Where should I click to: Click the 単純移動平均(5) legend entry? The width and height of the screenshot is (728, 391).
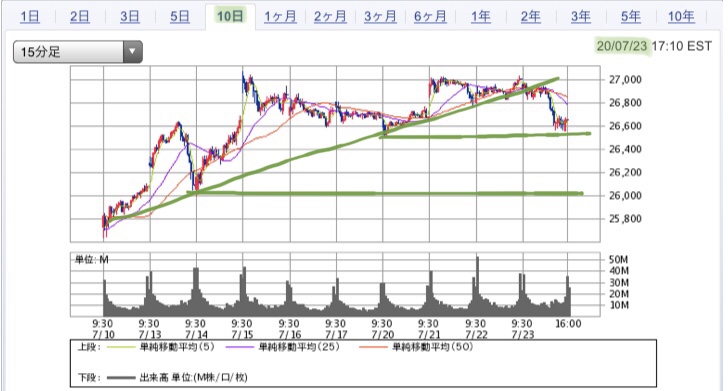click(177, 347)
